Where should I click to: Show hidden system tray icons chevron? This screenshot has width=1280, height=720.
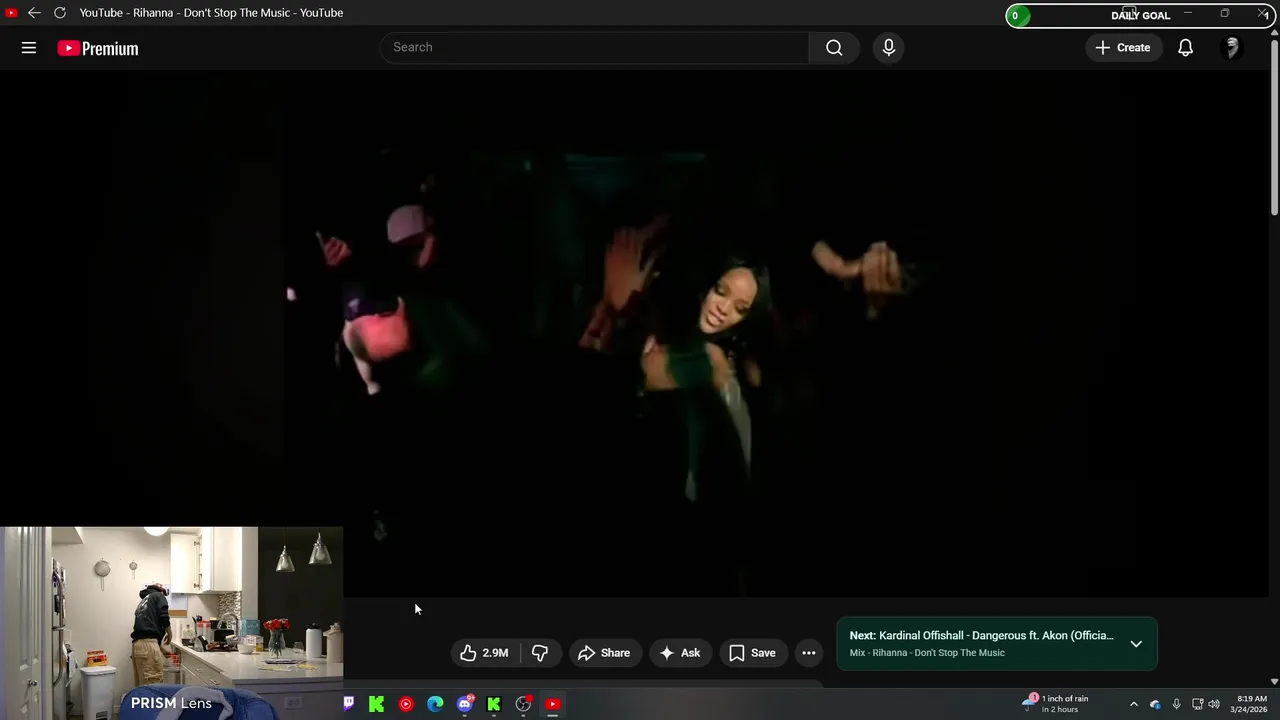tap(1133, 704)
